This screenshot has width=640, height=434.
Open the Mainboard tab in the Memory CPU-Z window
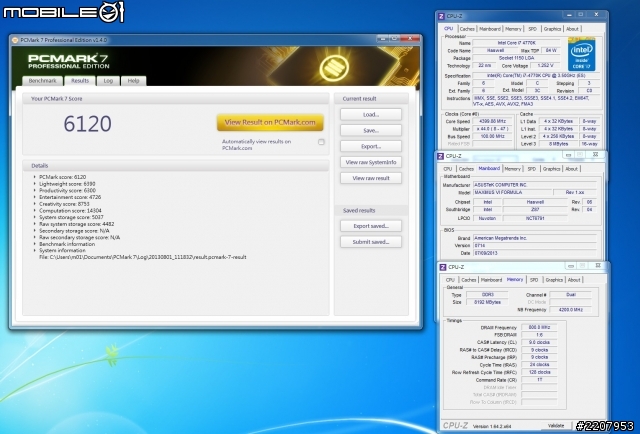(491, 280)
